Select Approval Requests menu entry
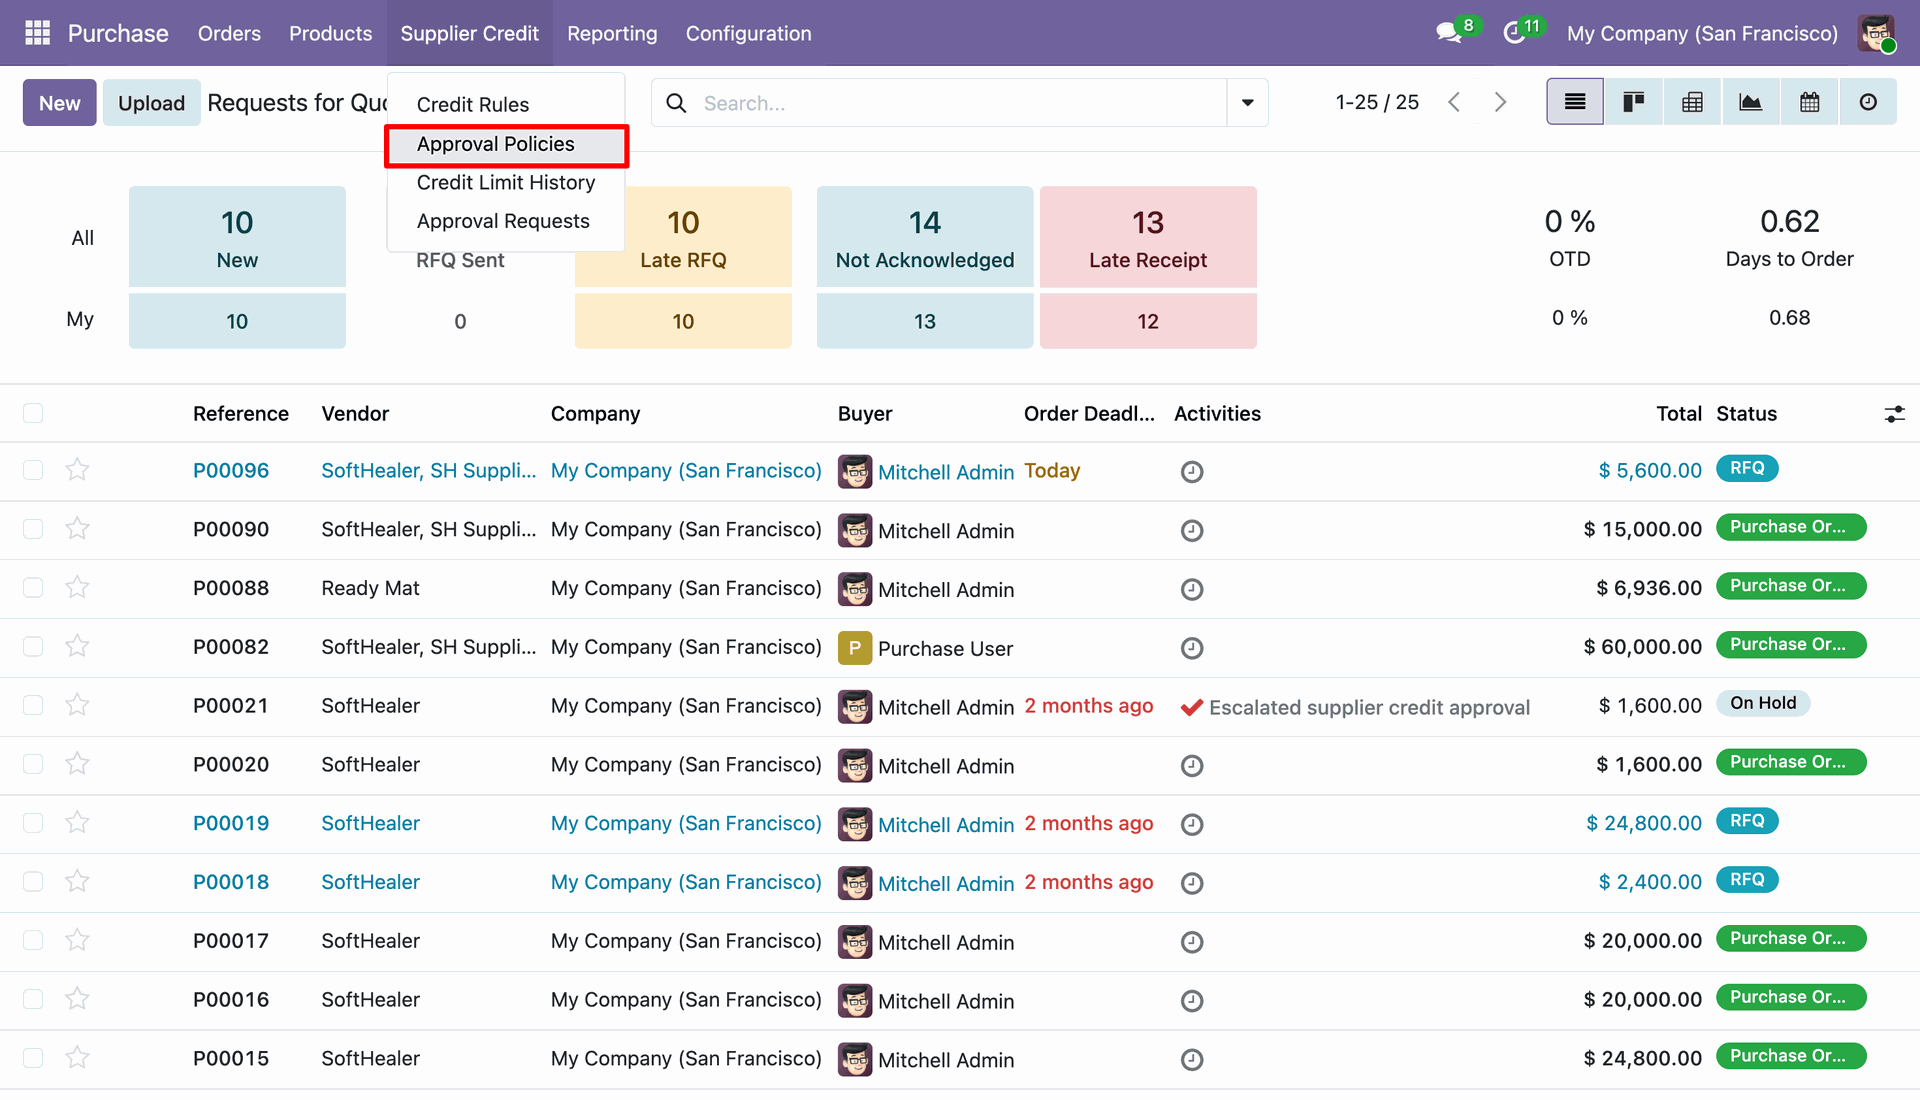This screenshot has height=1100, width=1920. coord(506,221)
